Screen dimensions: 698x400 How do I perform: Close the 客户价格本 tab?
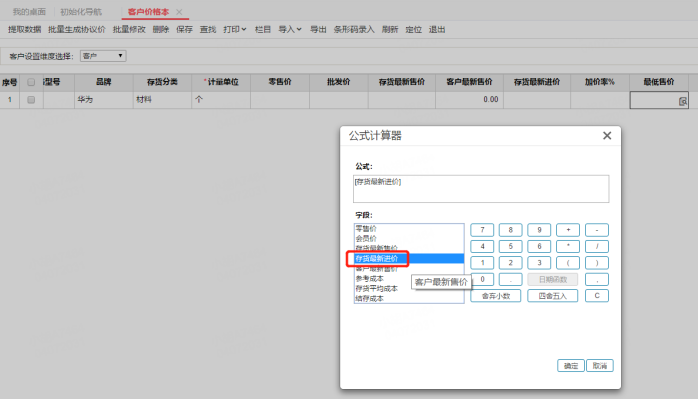[x=179, y=12]
